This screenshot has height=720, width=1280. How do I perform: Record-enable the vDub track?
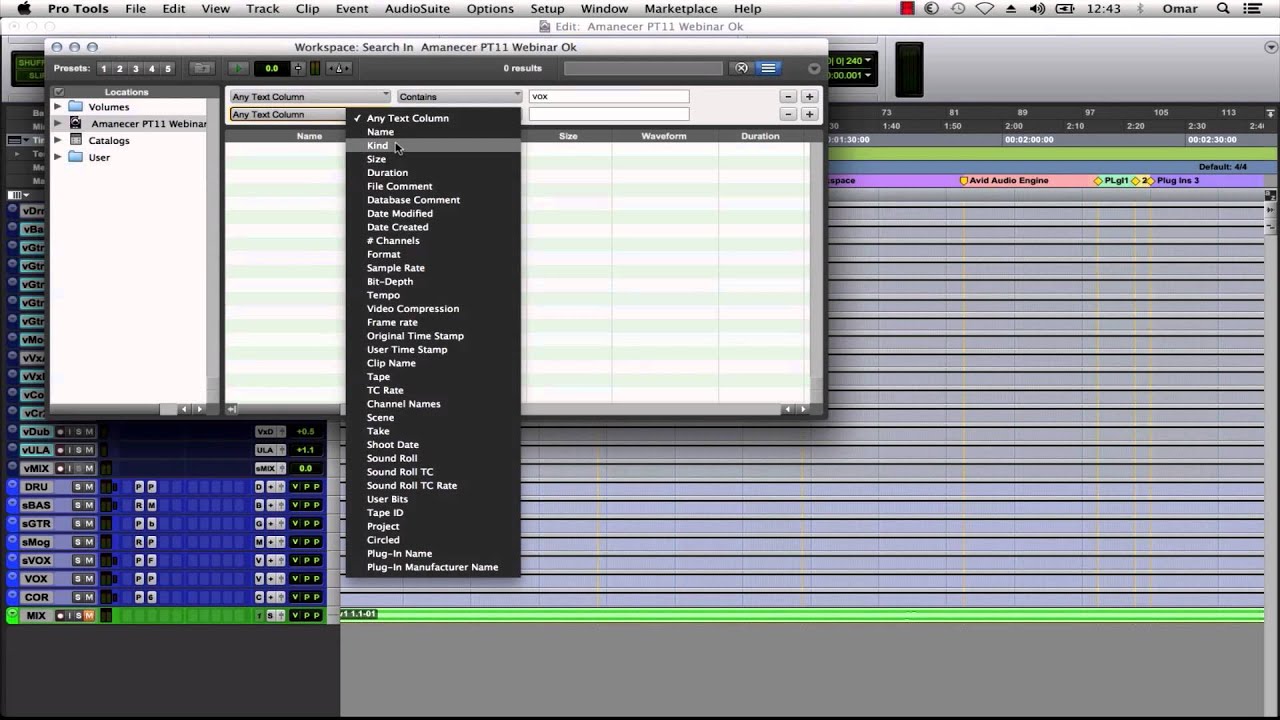point(60,432)
